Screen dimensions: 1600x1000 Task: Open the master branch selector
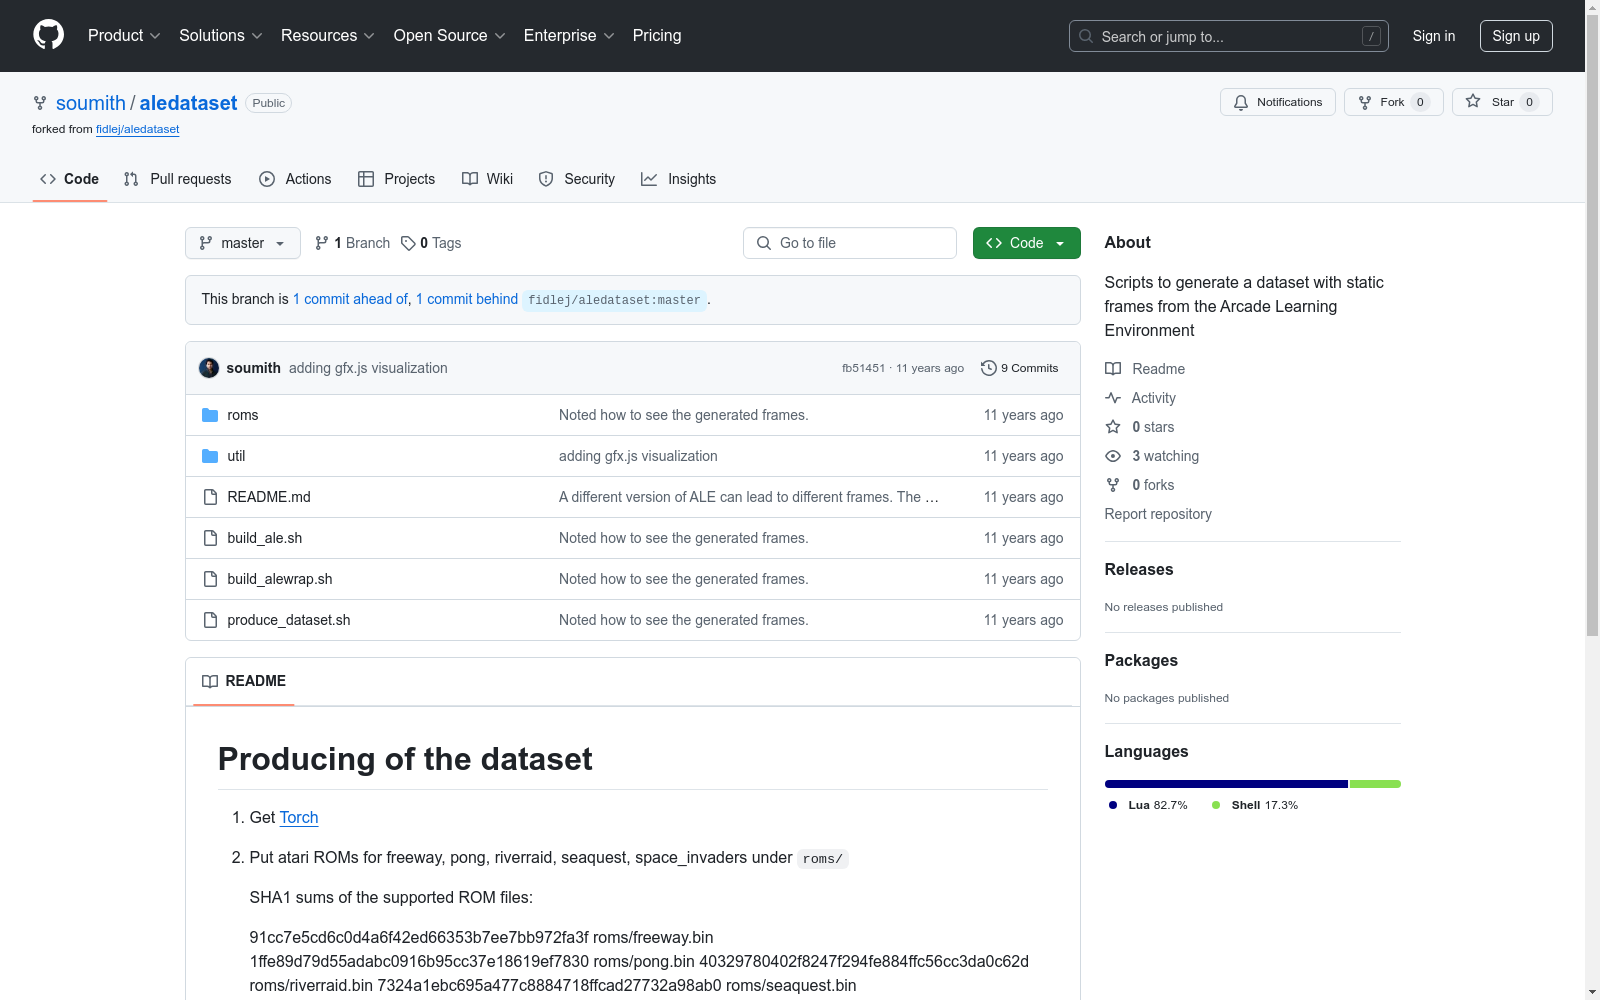(x=243, y=243)
